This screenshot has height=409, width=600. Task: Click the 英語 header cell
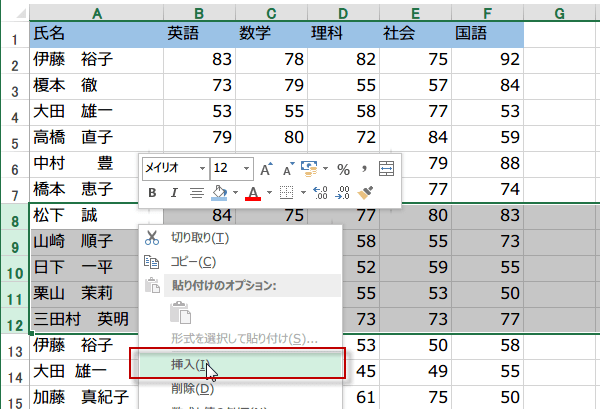pyautogui.click(x=199, y=35)
